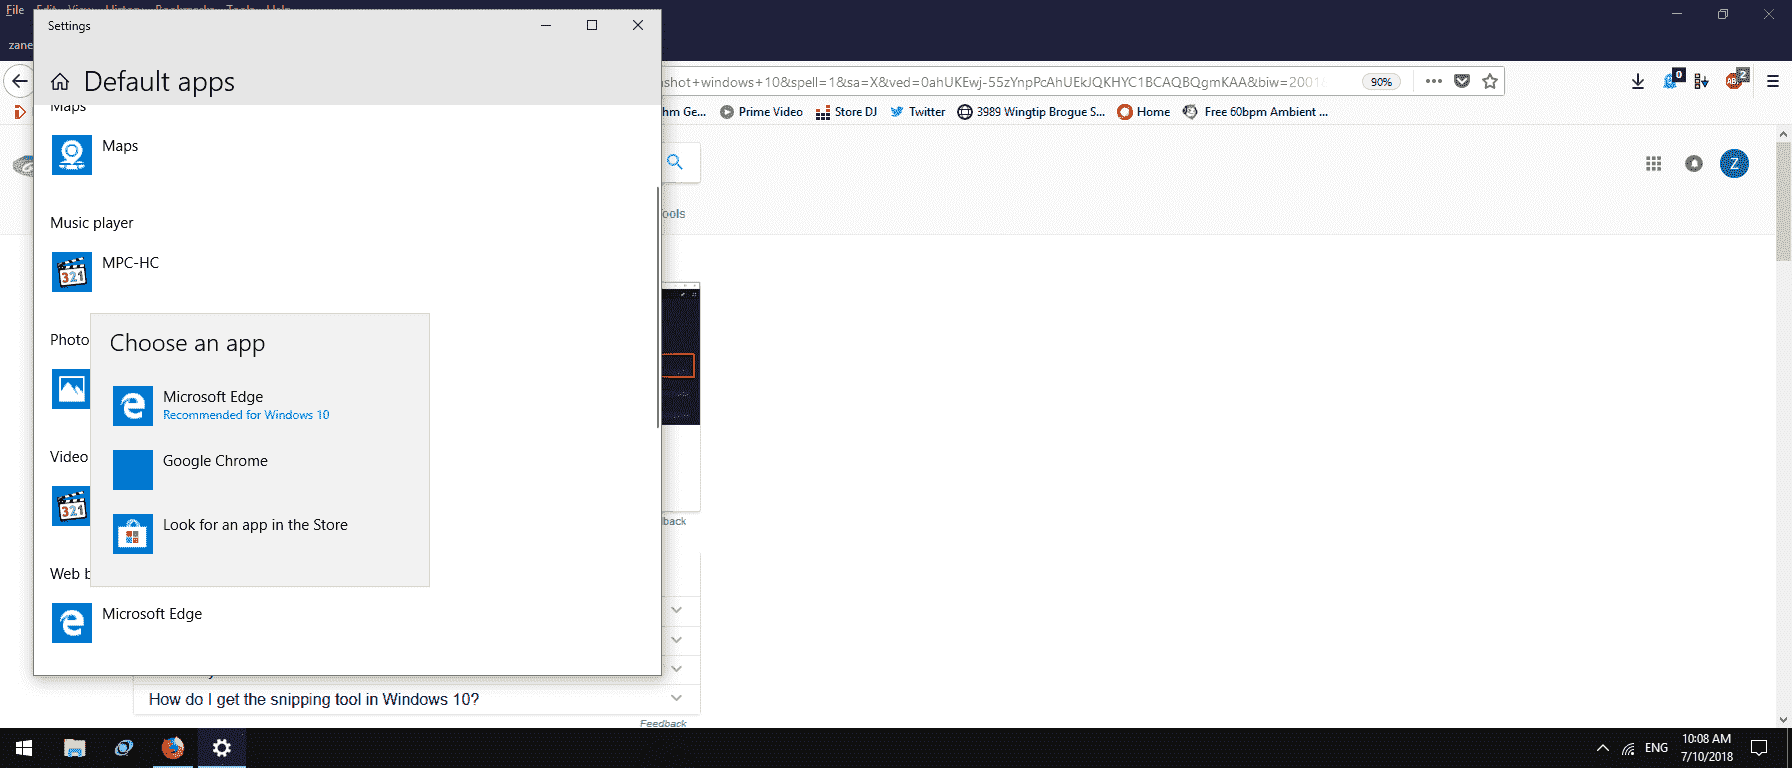Open the blue globe app in the taskbar
This screenshot has height=768, width=1792.
tap(124, 748)
